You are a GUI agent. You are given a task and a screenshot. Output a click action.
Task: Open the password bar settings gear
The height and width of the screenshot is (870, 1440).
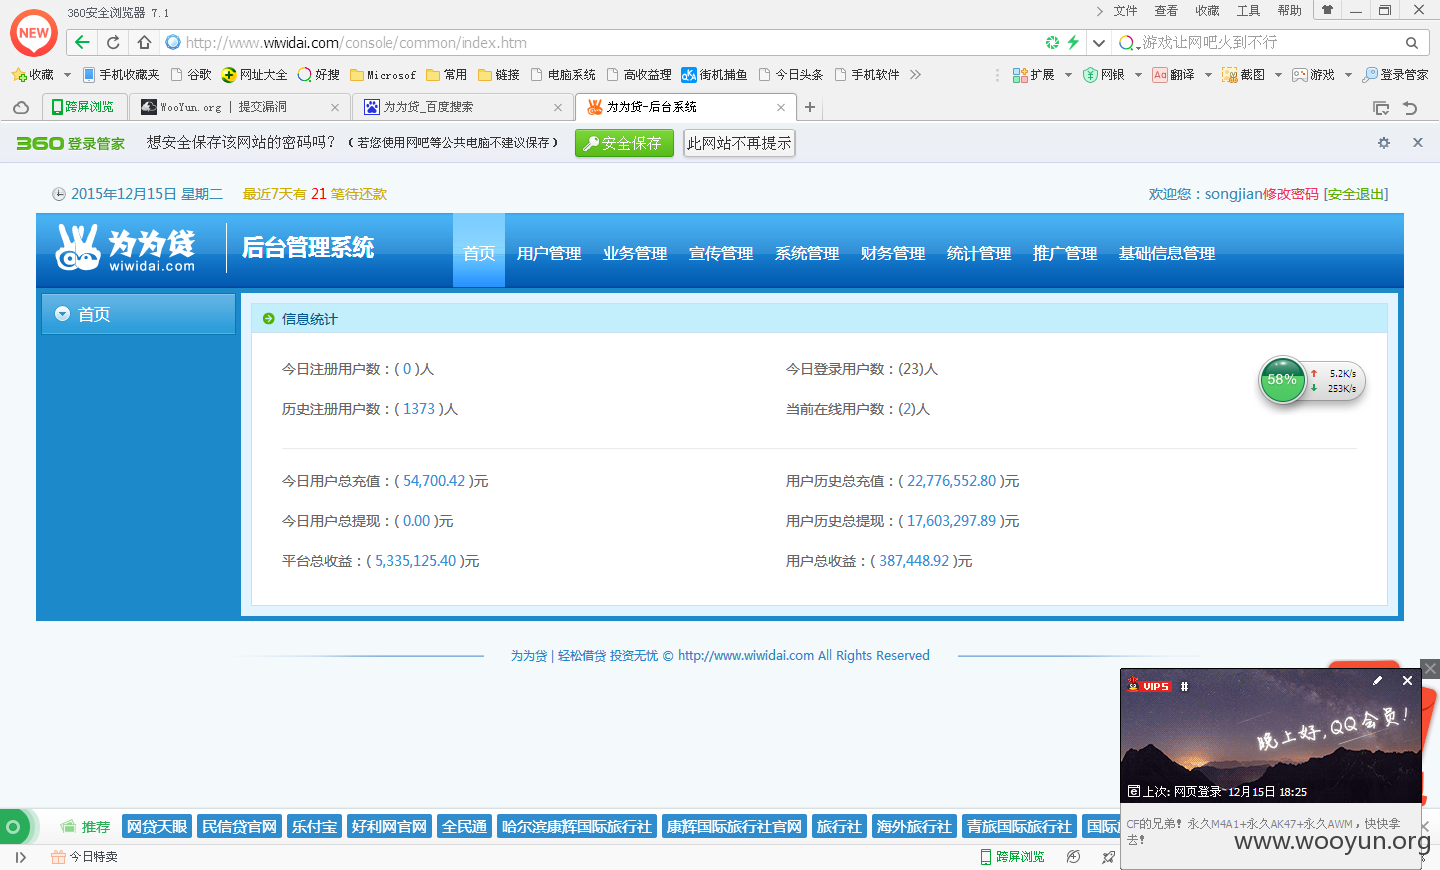point(1384,143)
